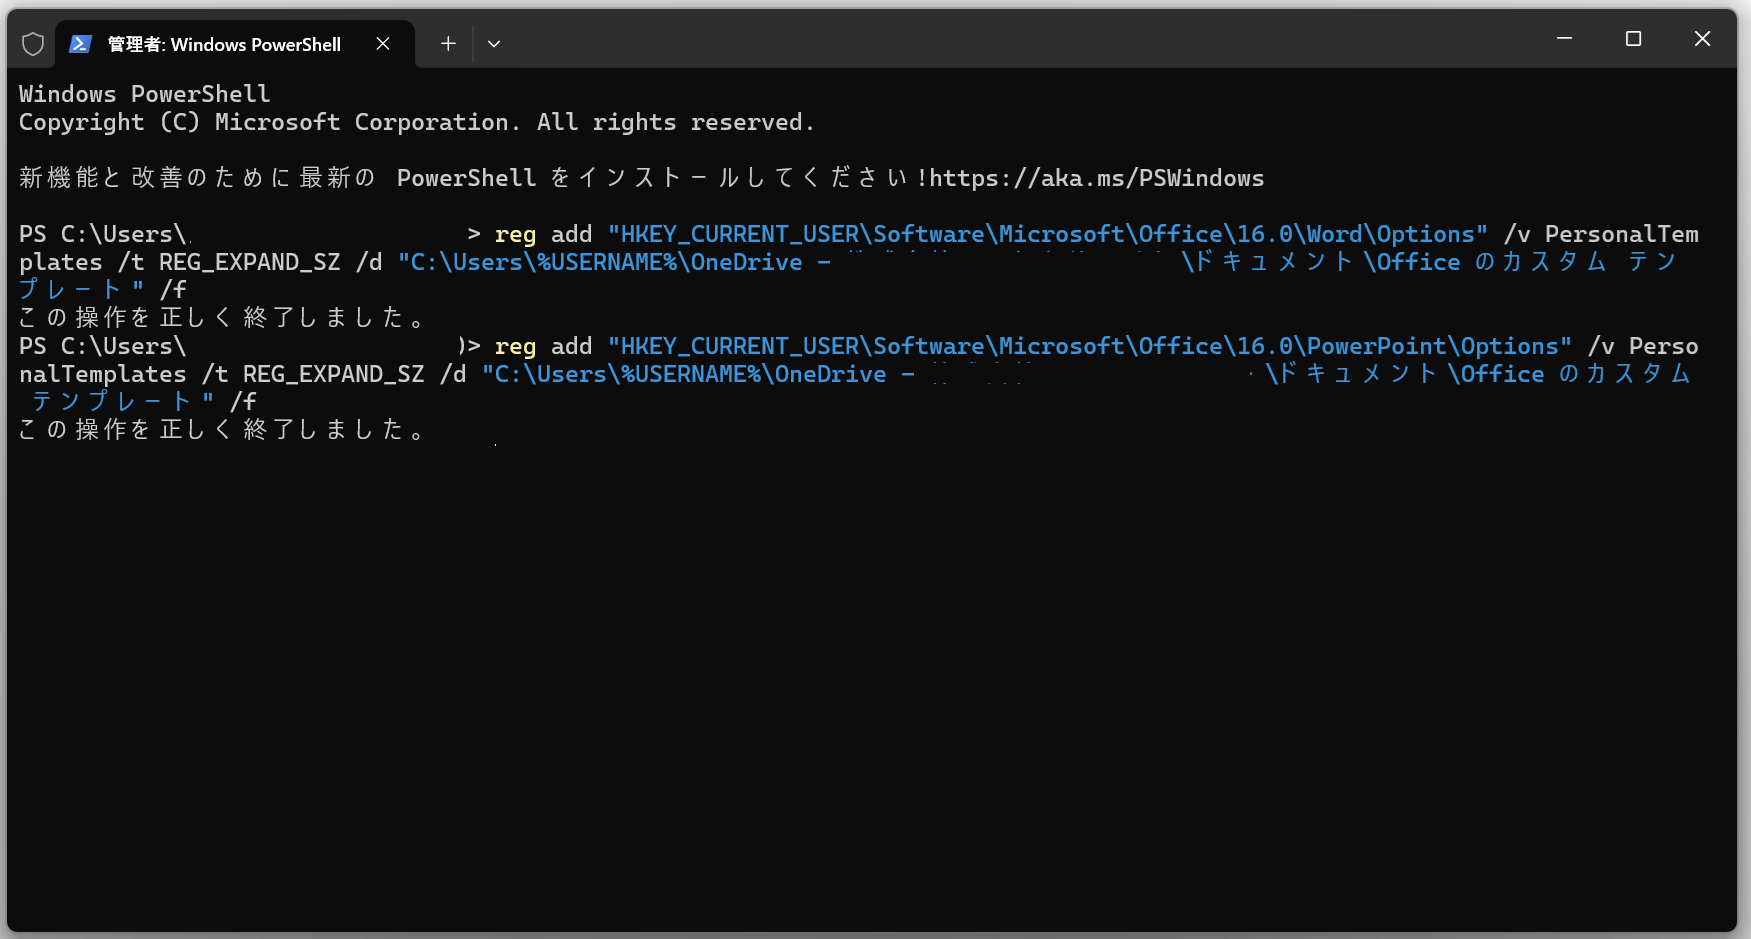This screenshot has height=939, width=1751.
Task: Click the admin shield icon in title bar
Action: pos(33,44)
